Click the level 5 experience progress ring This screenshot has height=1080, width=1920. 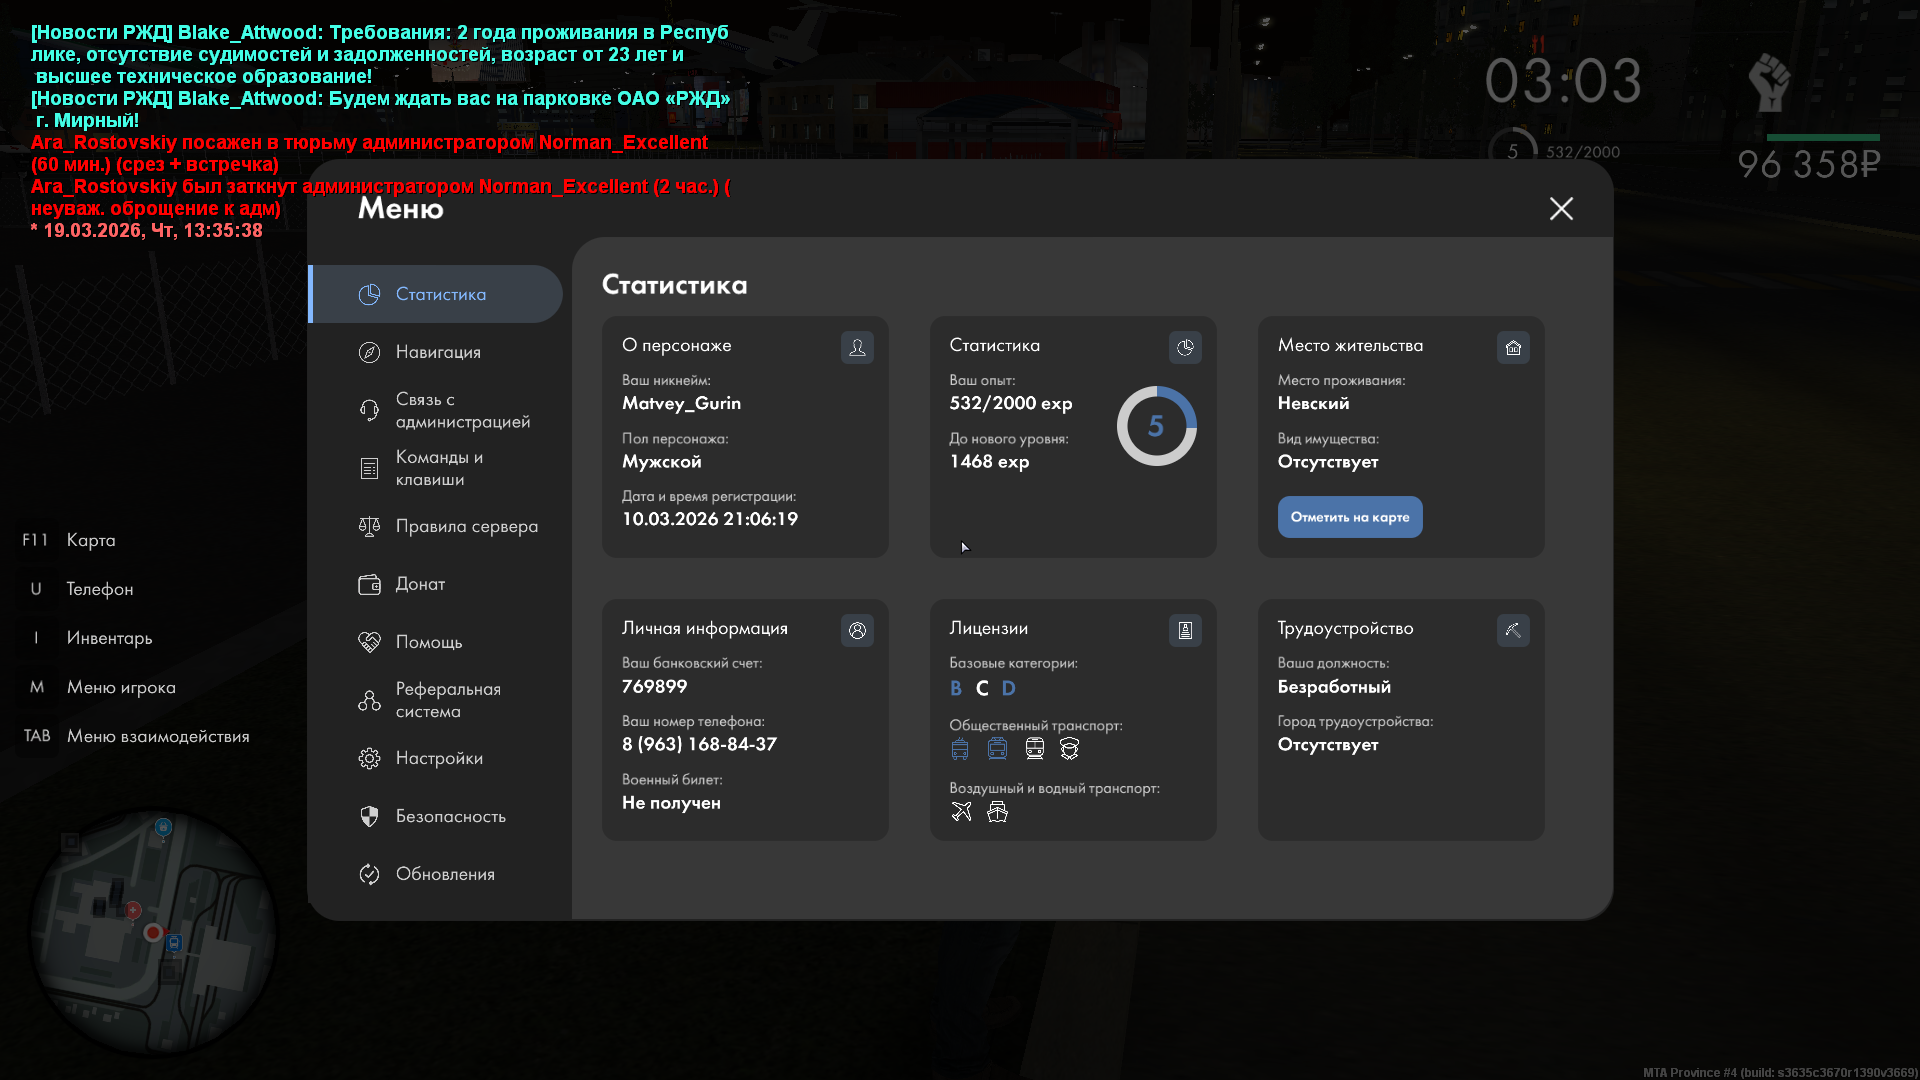(1156, 426)
